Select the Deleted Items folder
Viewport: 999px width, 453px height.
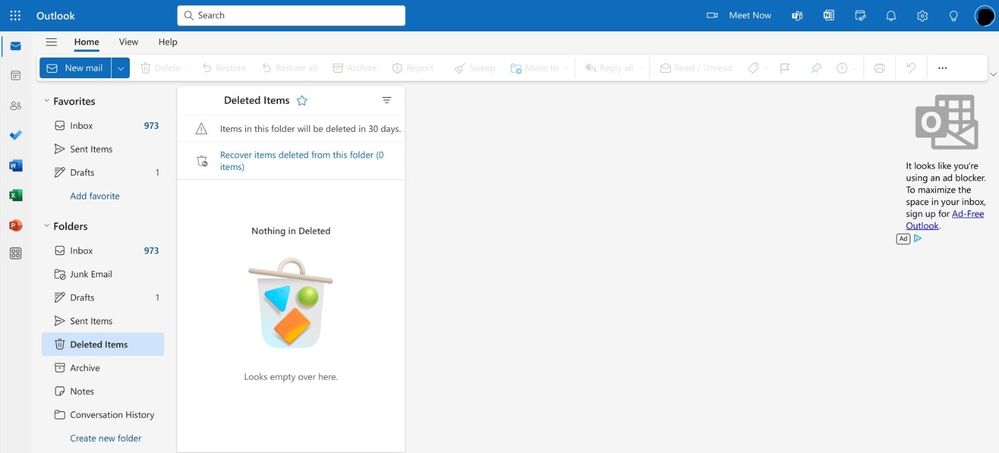(103, 344)
